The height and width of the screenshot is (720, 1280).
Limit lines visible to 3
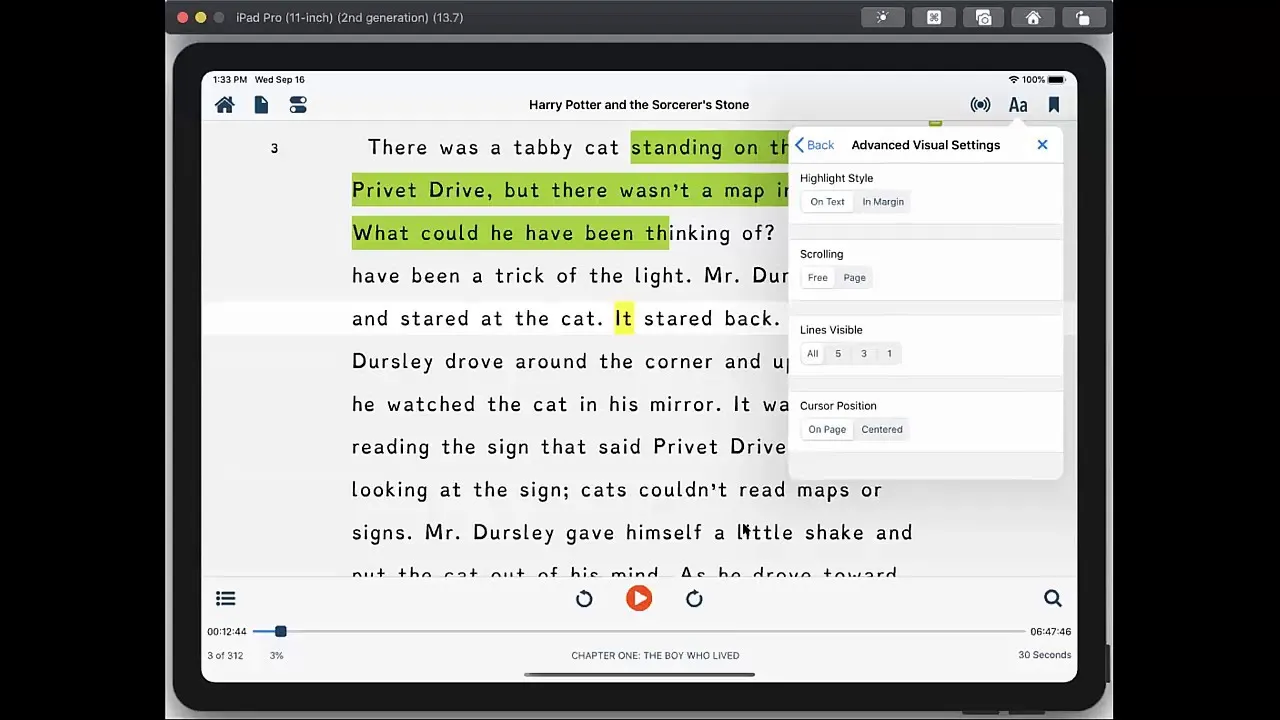click(864, 354)
